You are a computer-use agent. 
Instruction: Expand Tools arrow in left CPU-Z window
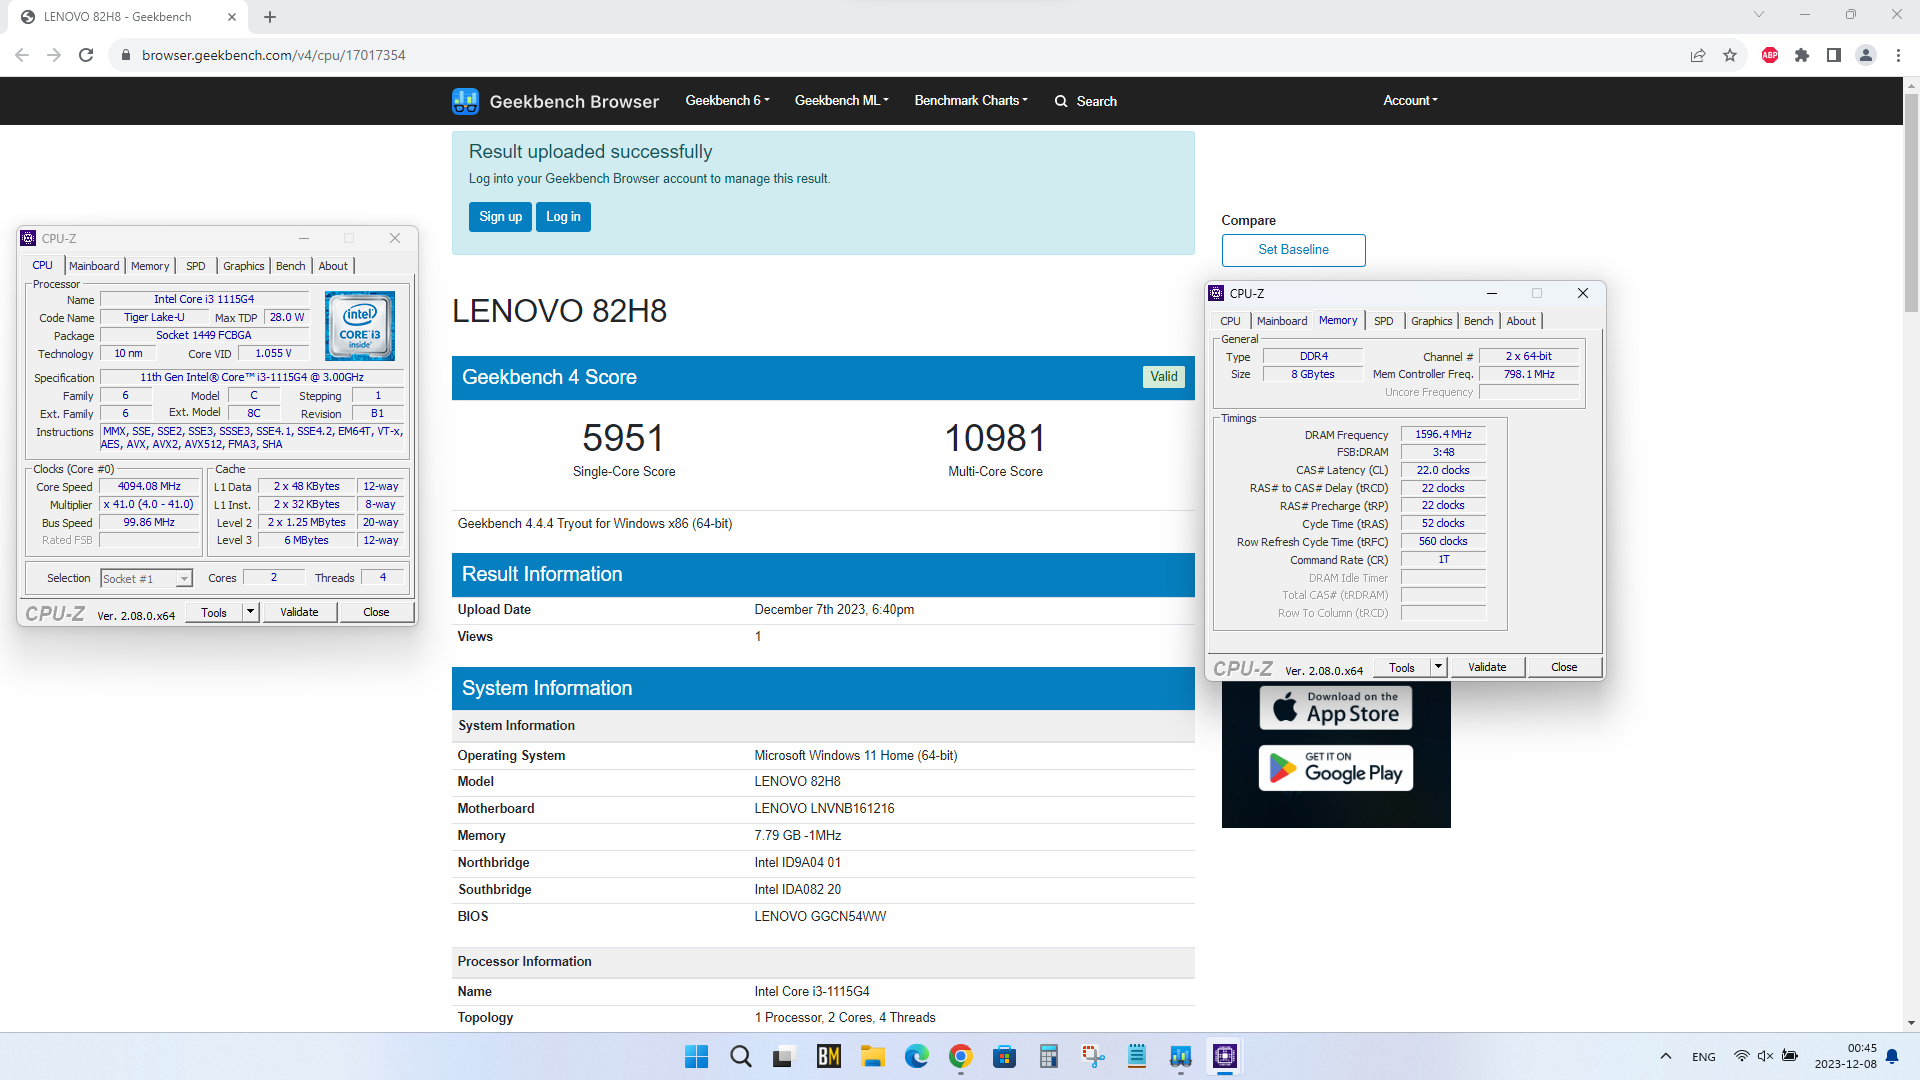pos(250,612)
